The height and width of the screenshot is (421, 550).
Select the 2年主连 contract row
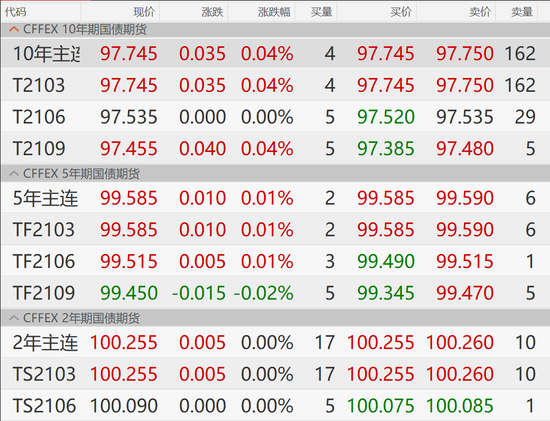tap(275, 342)
